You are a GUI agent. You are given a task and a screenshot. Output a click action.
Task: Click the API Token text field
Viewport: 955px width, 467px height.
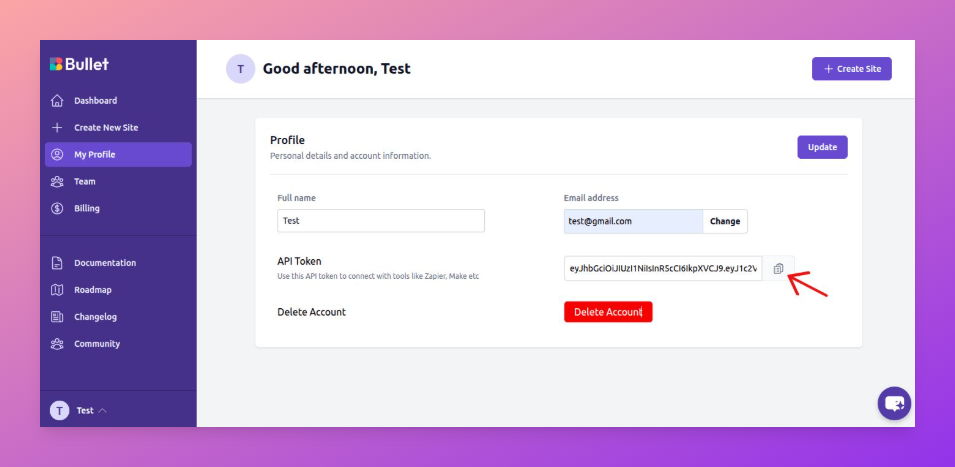663,269
